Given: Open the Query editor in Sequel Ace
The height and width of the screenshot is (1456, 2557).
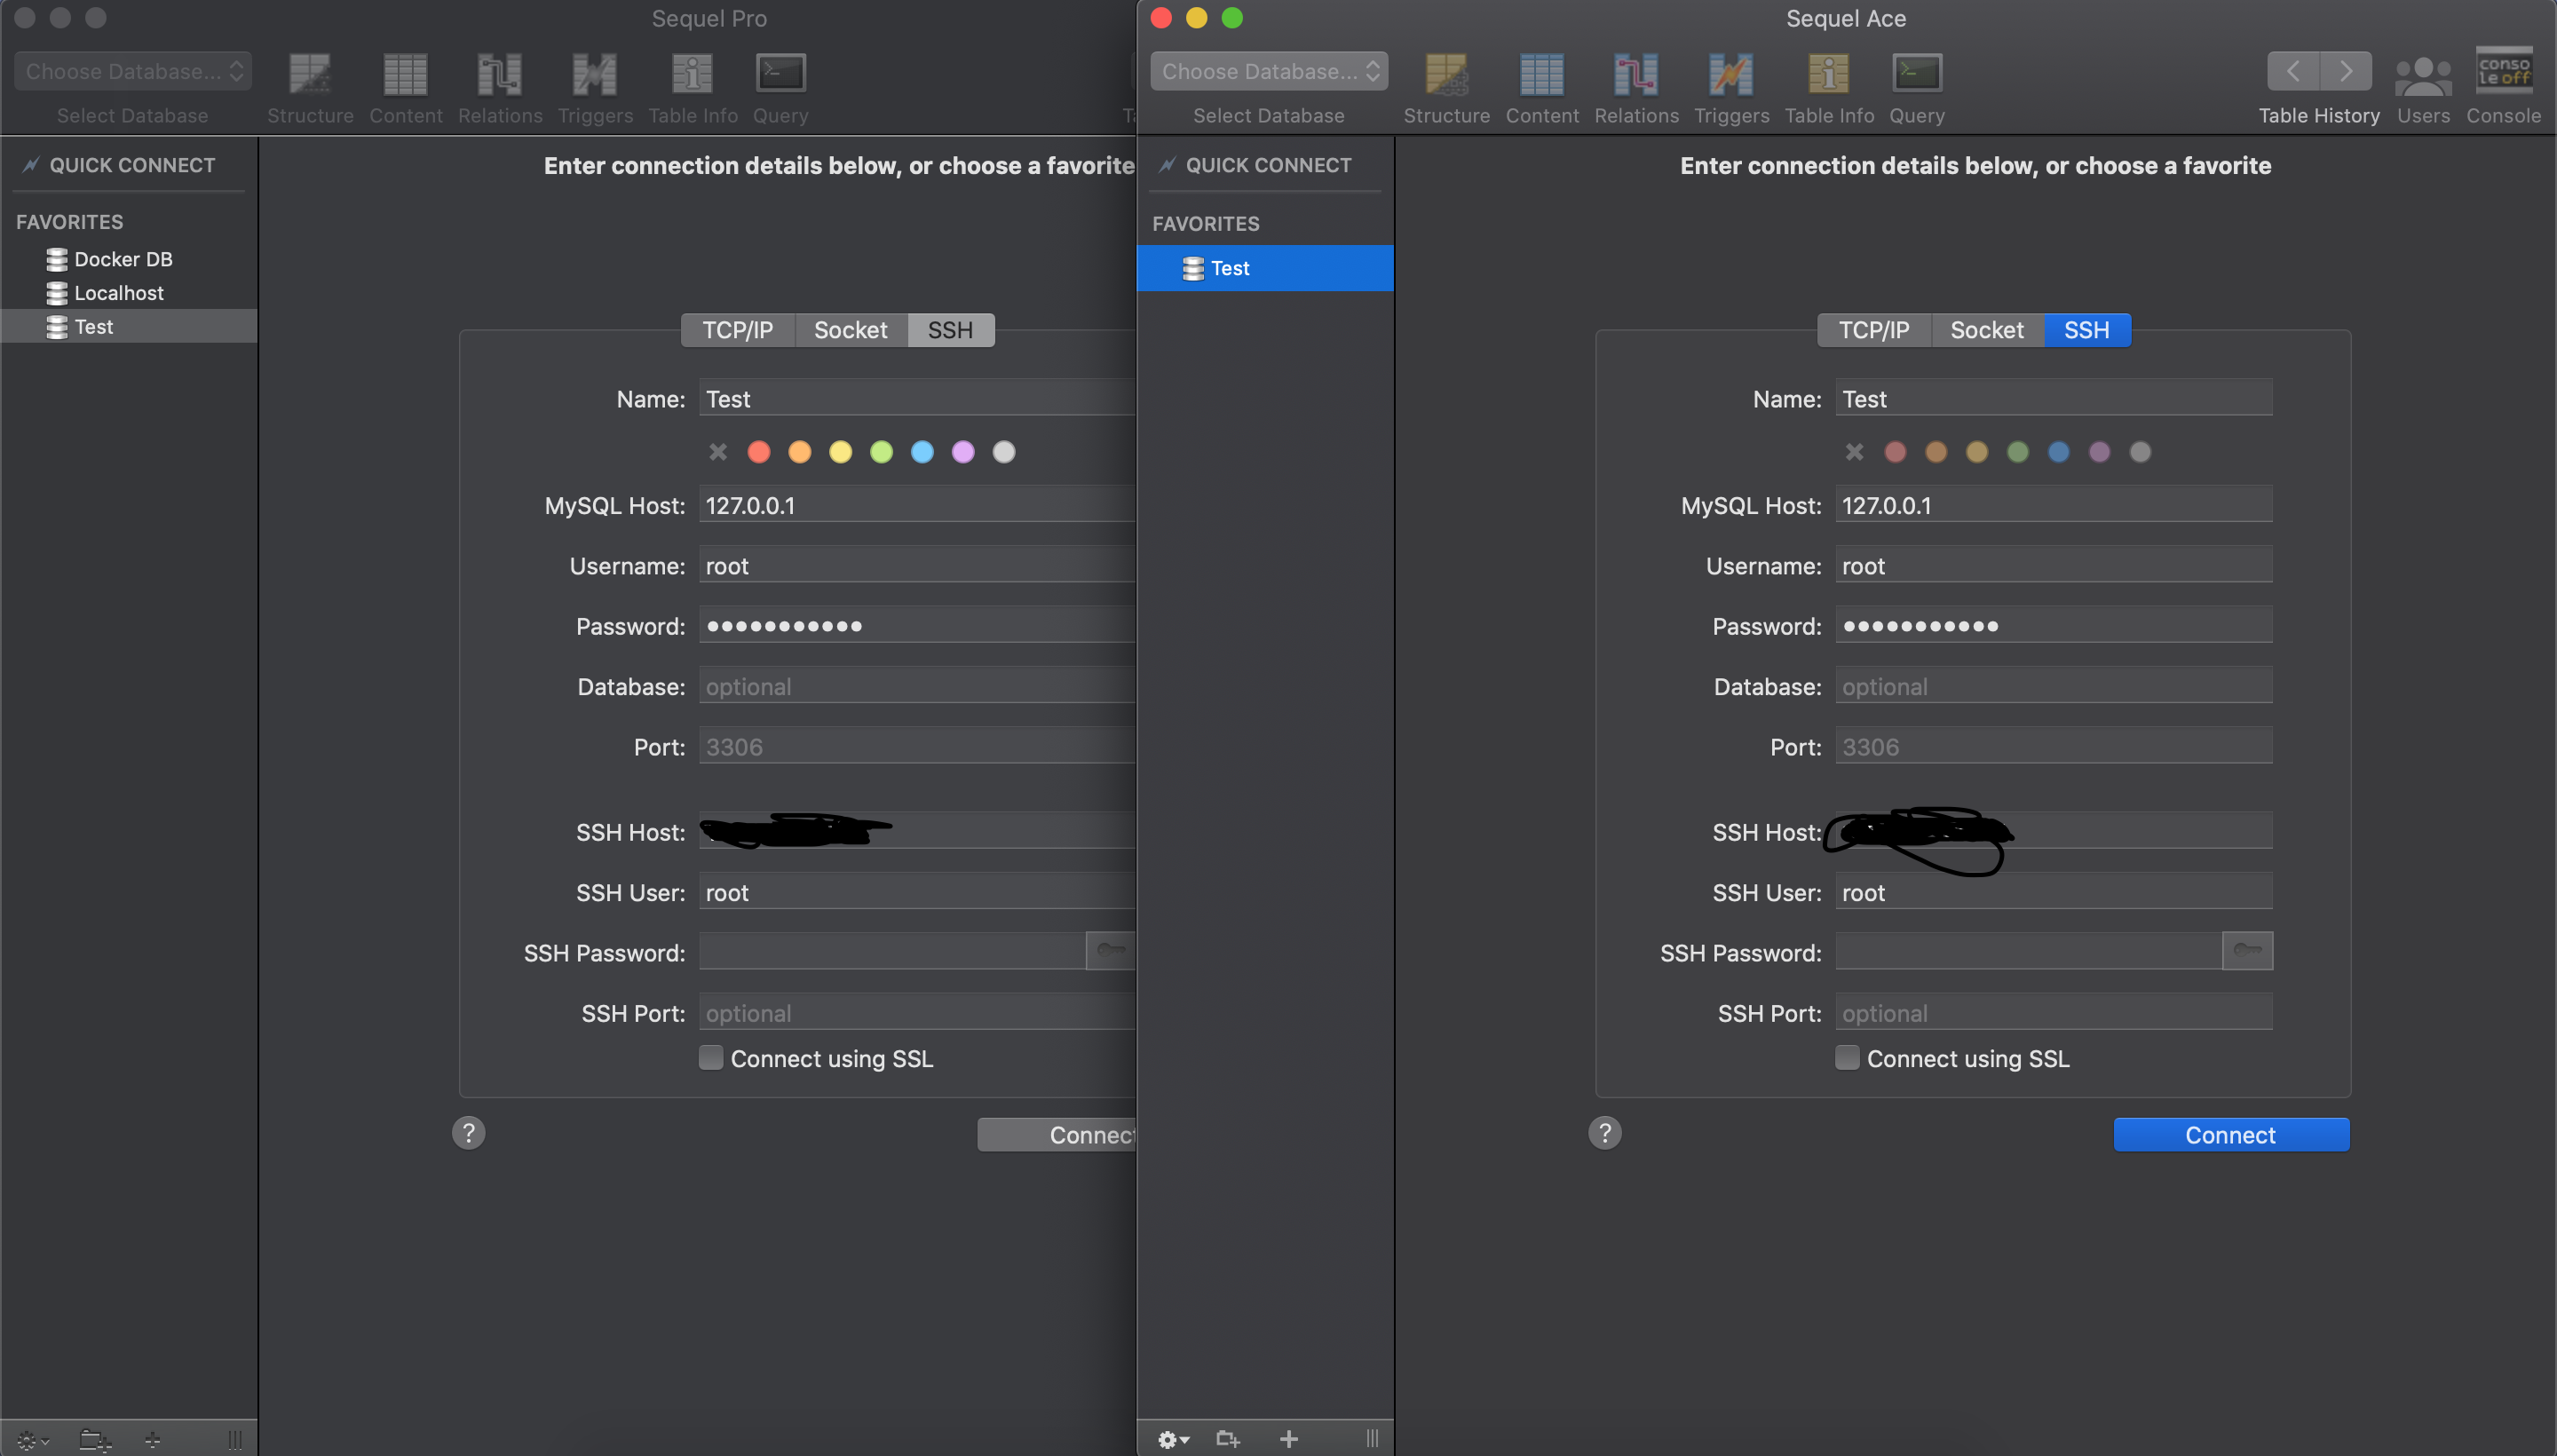Looking at the screenshot, I should click(1916, 75).
